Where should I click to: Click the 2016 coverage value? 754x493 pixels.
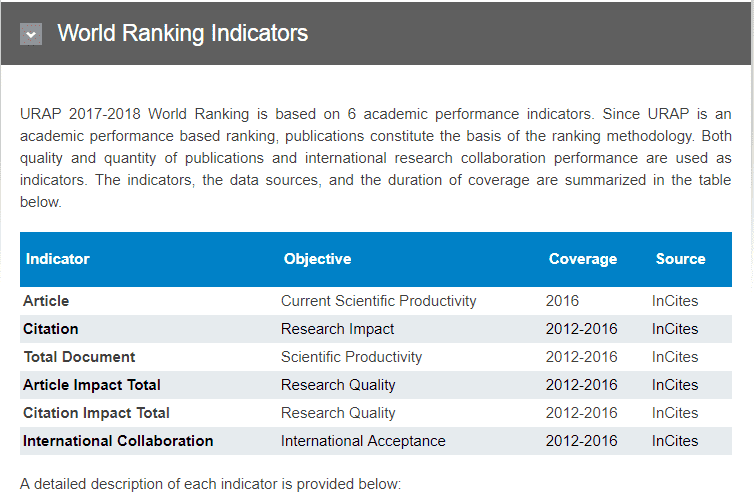(562, 301)
